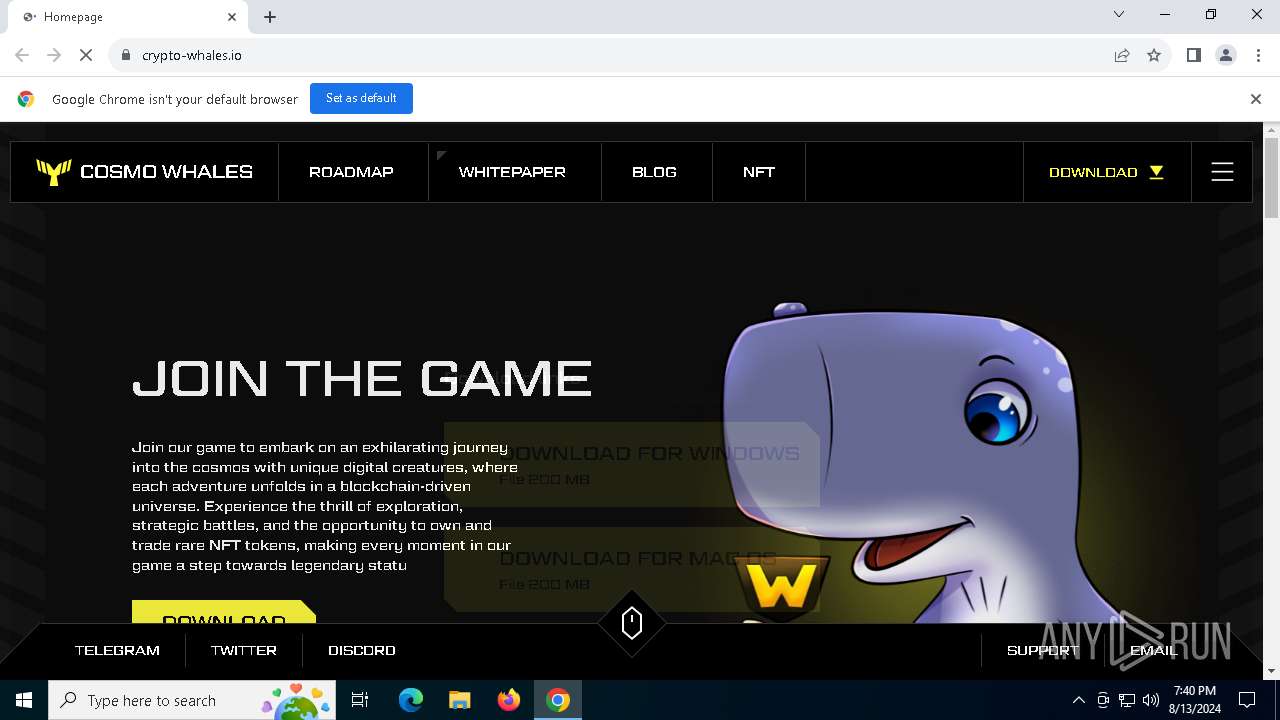Dismiss the default browser notification bar
Image resolution: width=1280 pixels, height=720 pixels.
tap(1255, 99)
